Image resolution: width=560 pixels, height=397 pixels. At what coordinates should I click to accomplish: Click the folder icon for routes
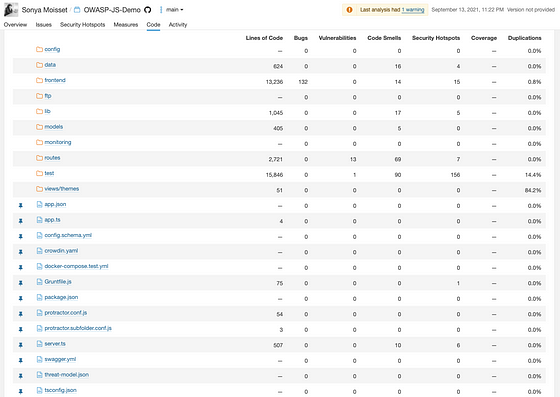[39, 158]
